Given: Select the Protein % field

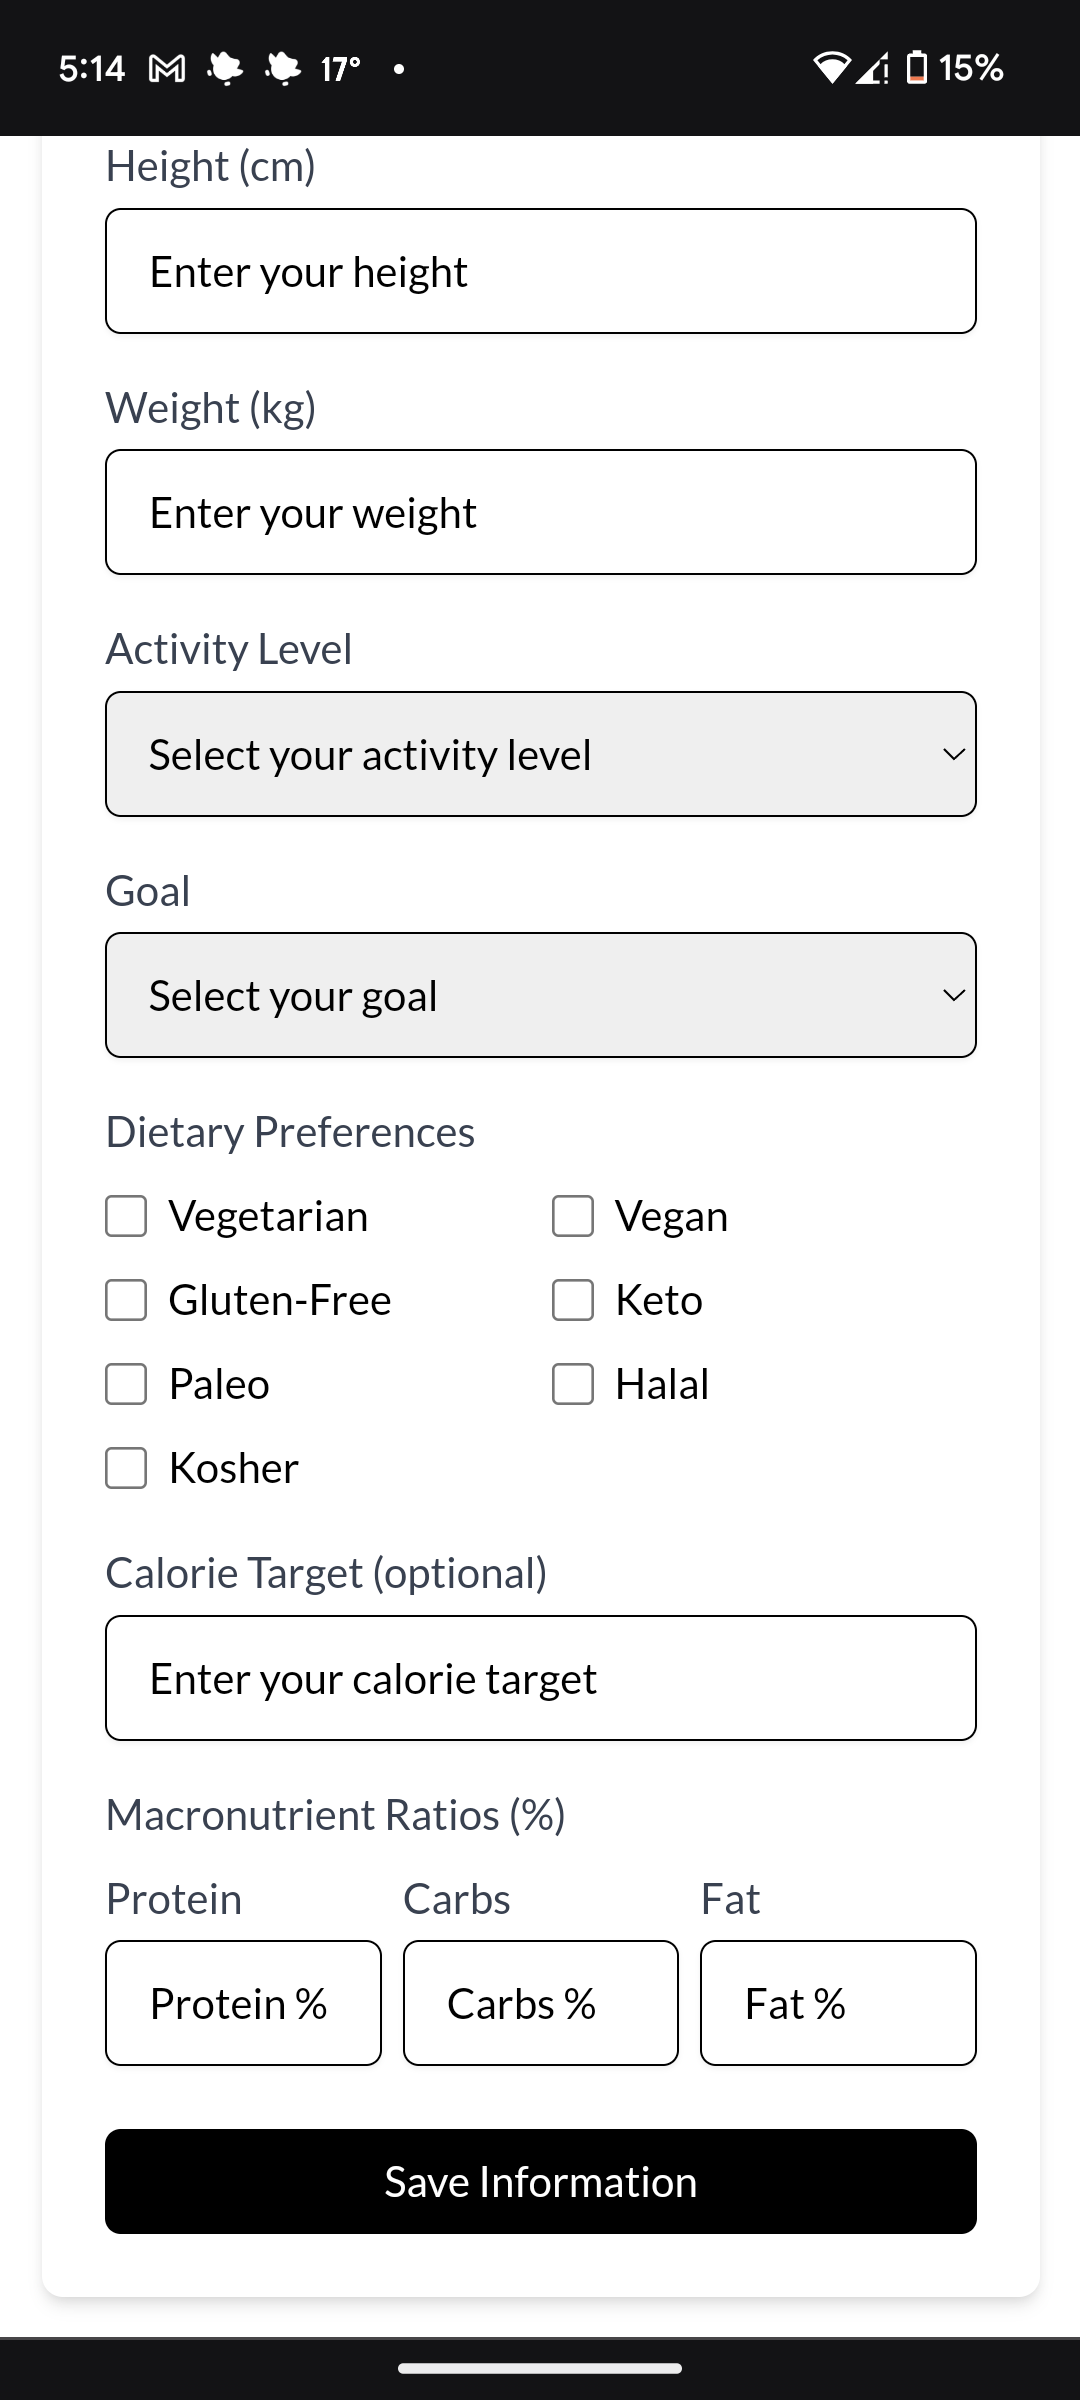Looking at the screenshot, I should tap(243, 2003).
